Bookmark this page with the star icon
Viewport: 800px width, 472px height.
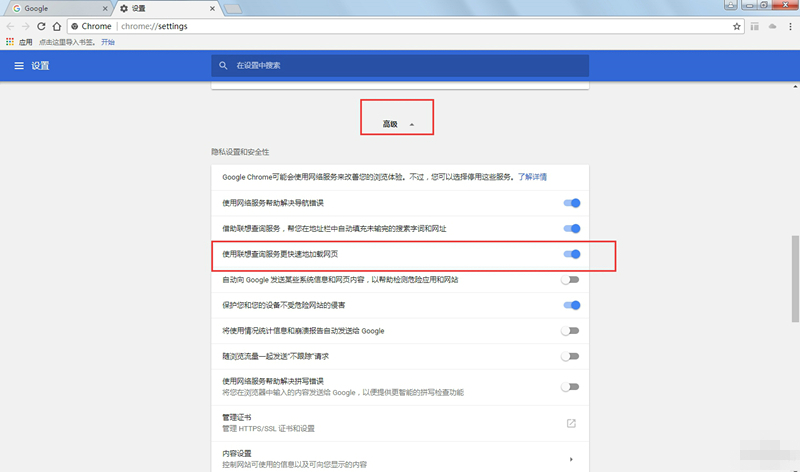click(736, 27)
